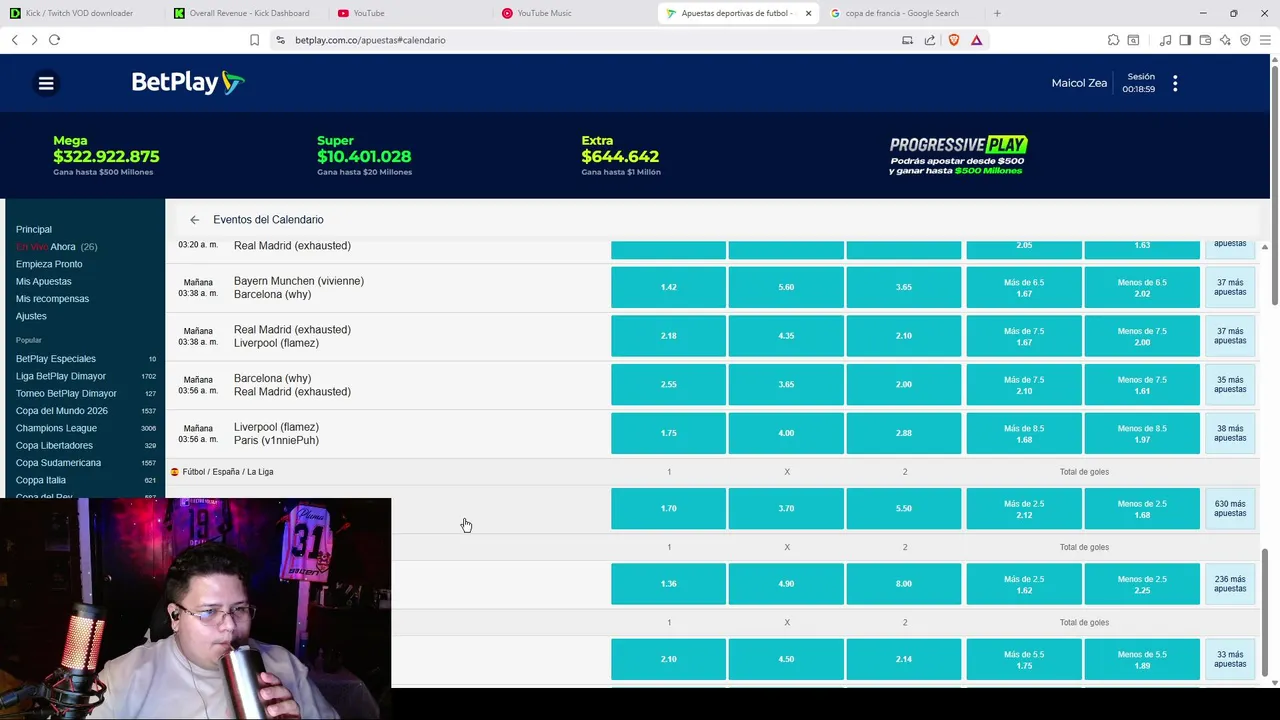Open the browser extensions puzzle icon
The image size is (1280, 720).
(x=1113, y=40)
